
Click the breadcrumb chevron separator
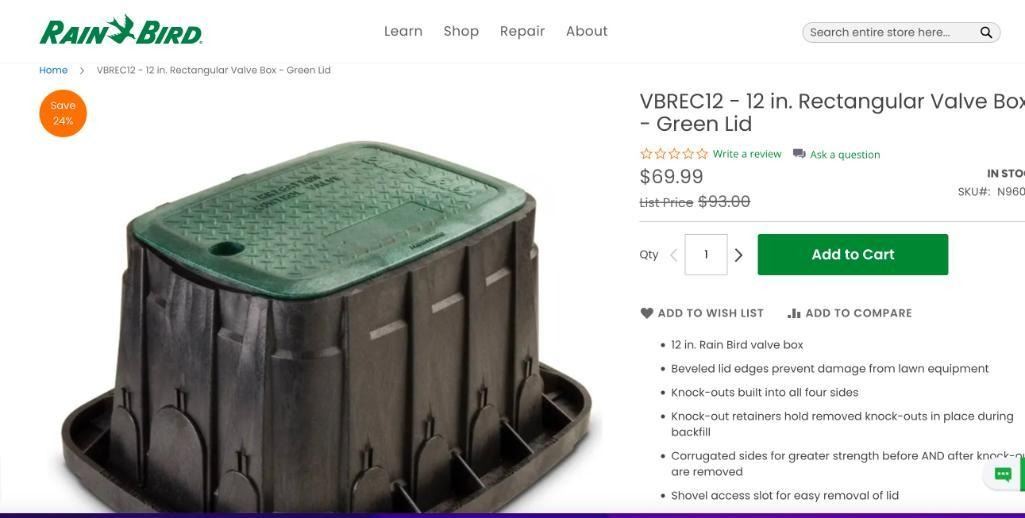[x=82, y=70]
